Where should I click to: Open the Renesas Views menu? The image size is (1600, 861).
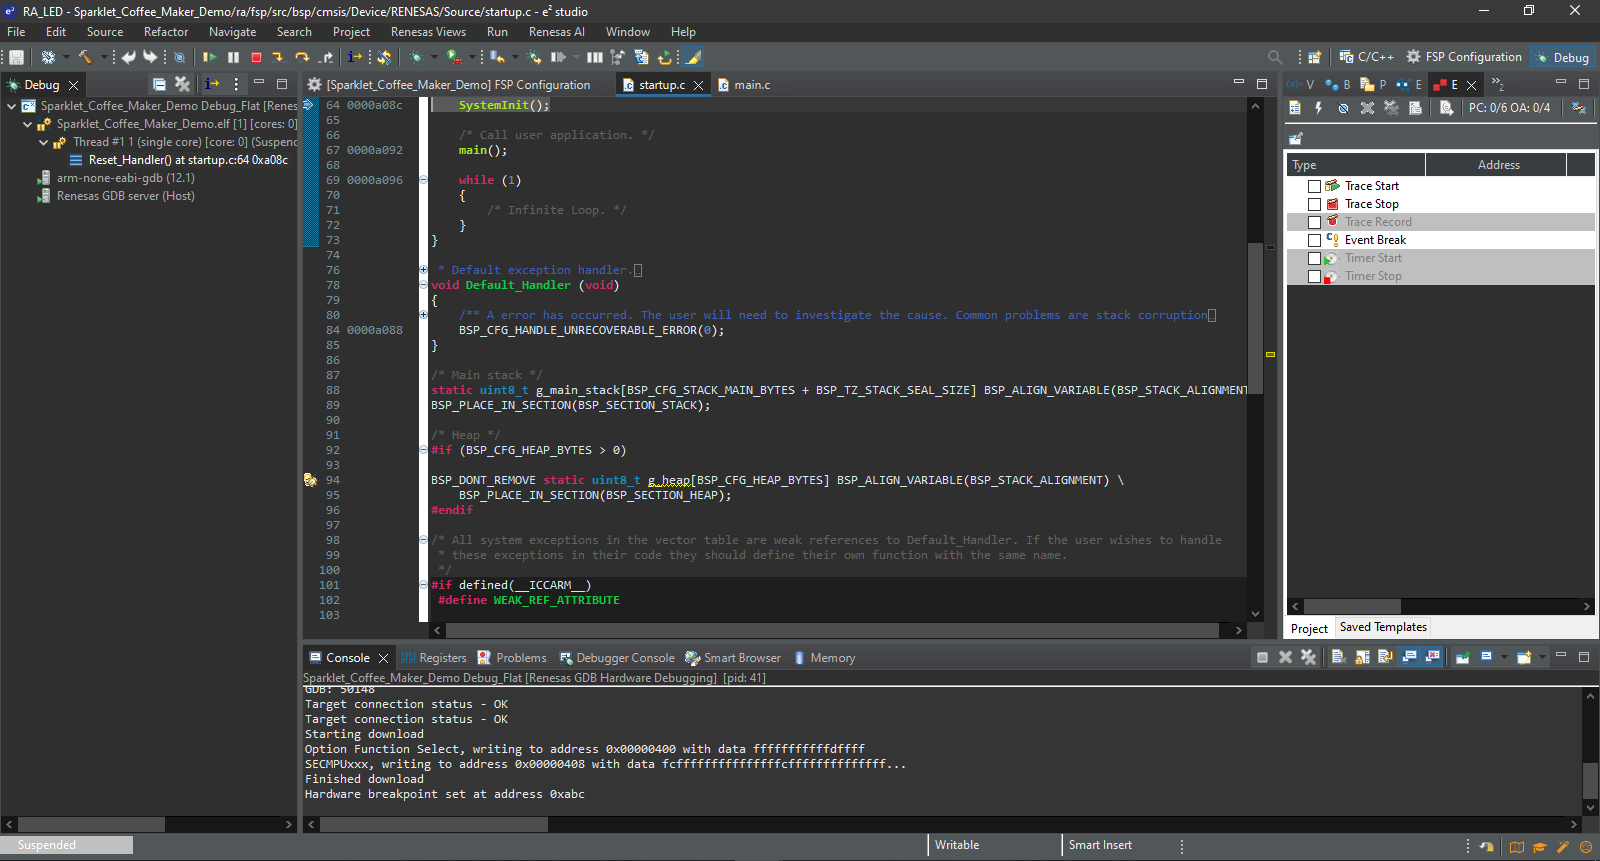coord(428,32)
